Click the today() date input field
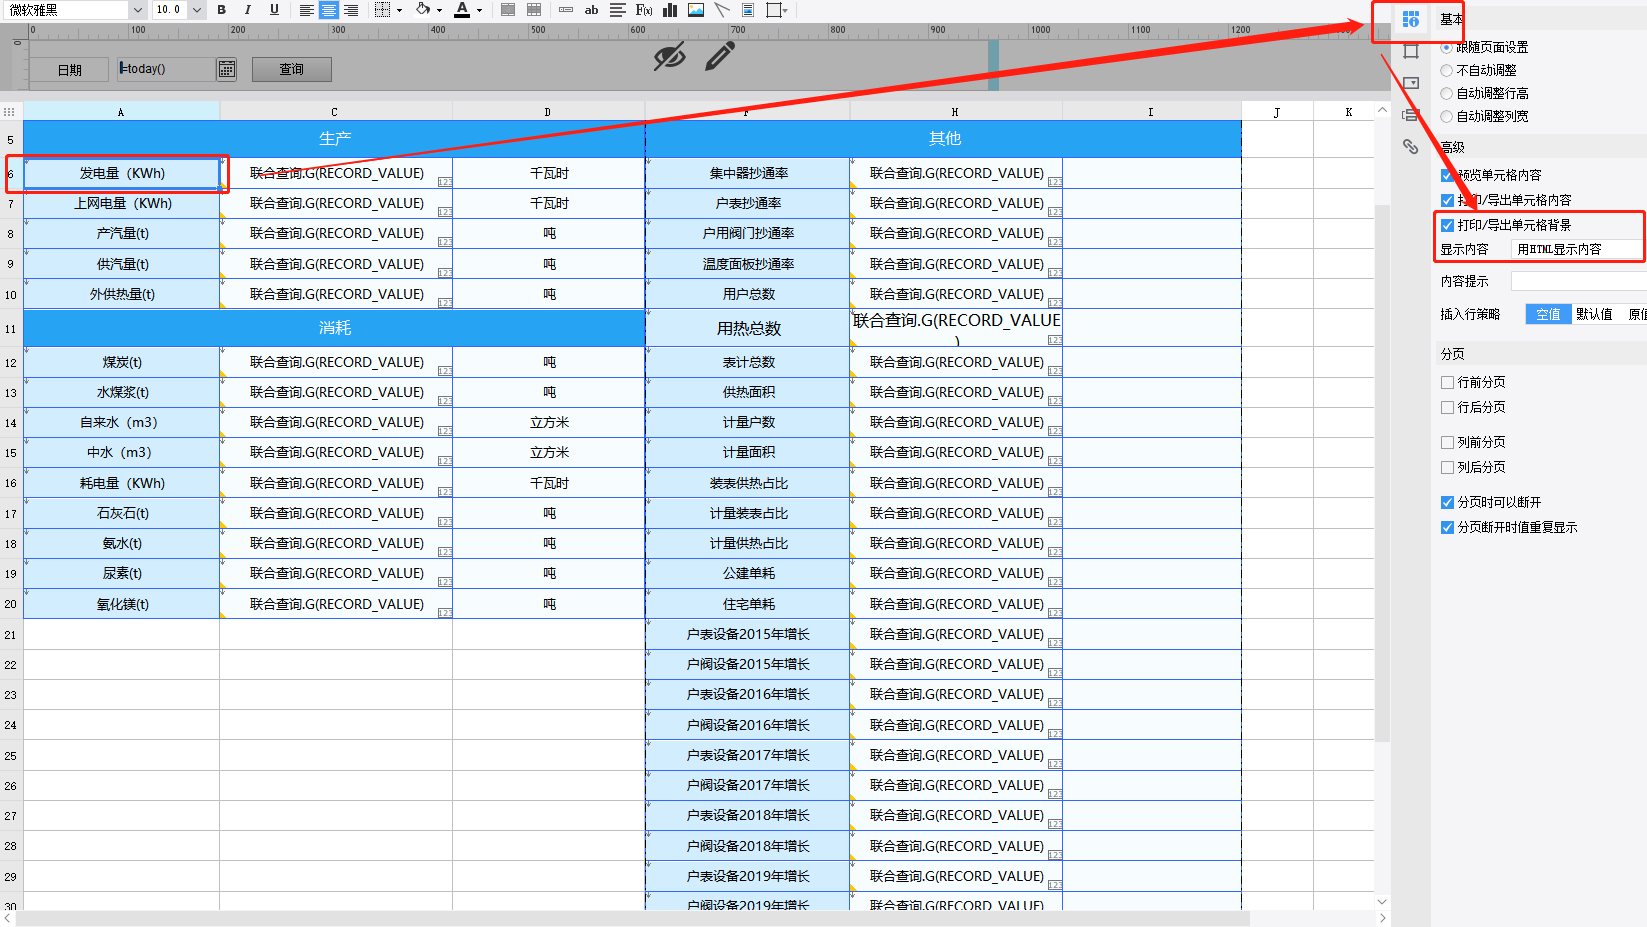 166,69
